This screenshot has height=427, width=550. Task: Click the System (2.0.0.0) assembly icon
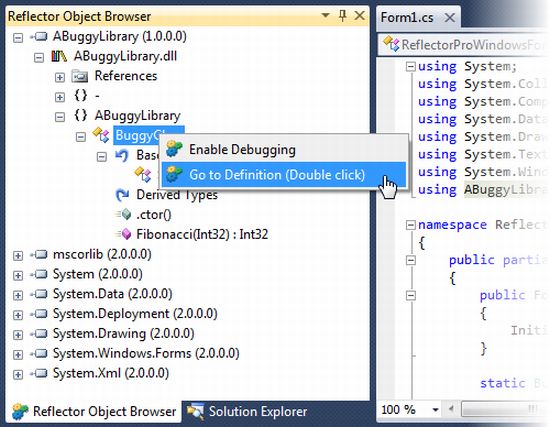pyautogui.click(x=39, y=274)
